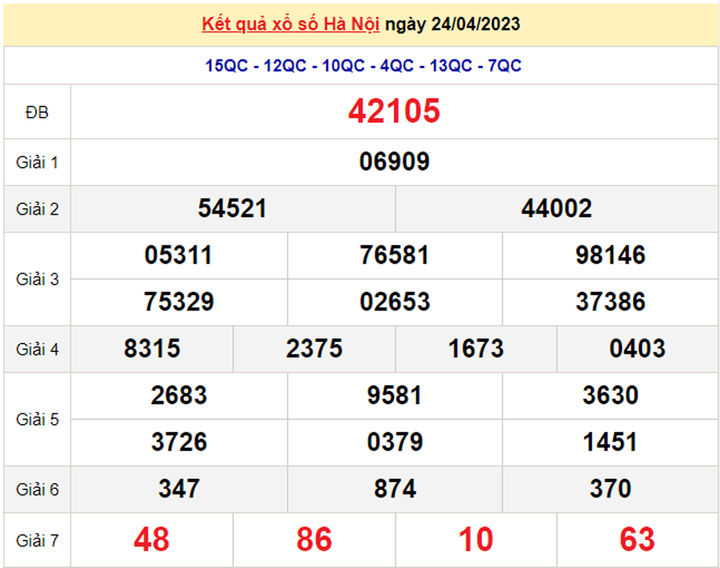Select Giải 7 red number 10
The image size is (720, 568).
click(476, 540)
